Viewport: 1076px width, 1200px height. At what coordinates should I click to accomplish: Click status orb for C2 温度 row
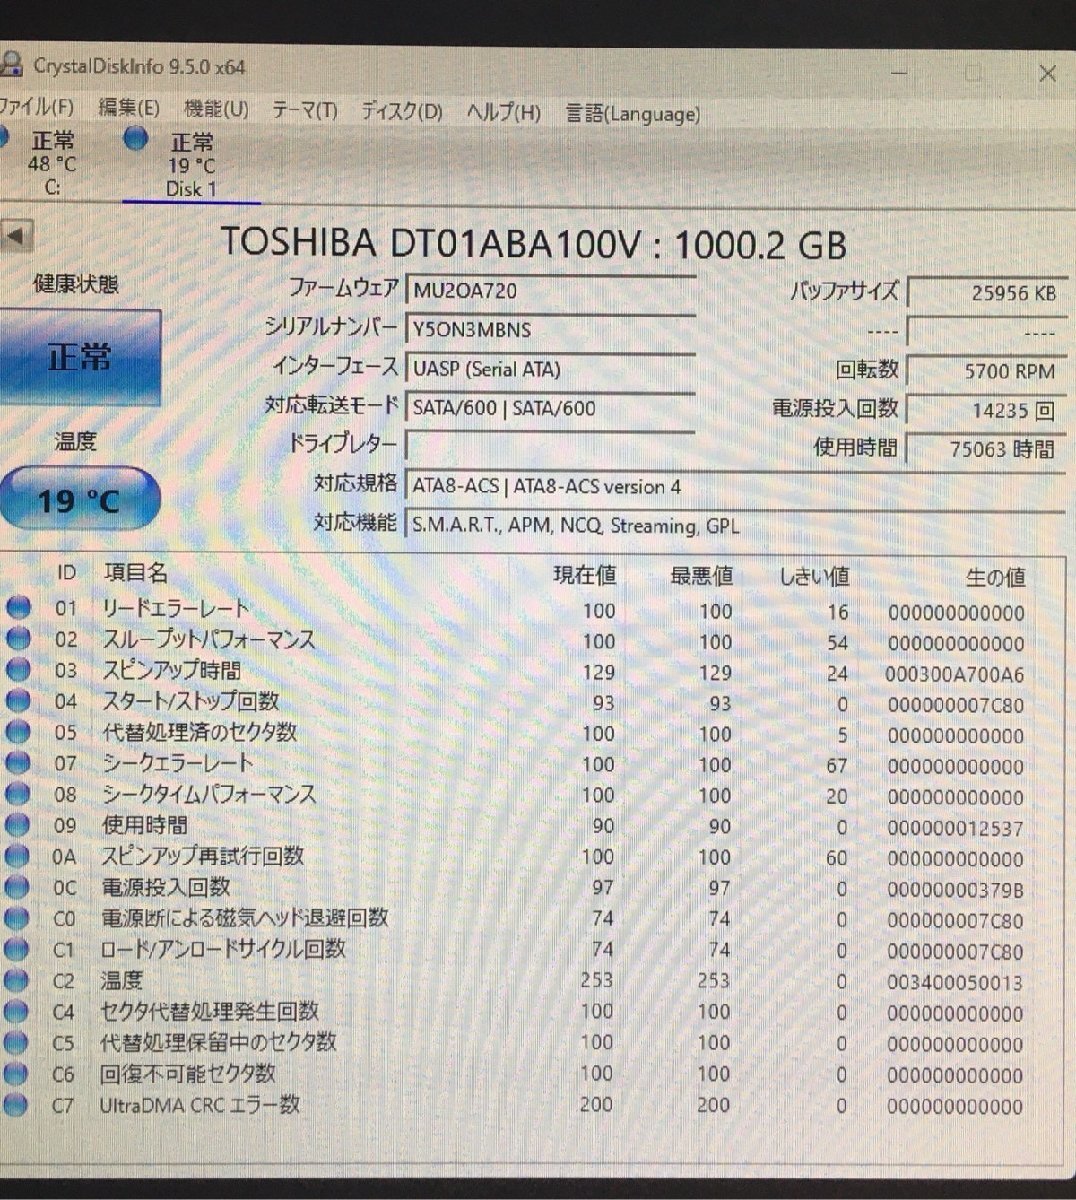tap(17, 980)
